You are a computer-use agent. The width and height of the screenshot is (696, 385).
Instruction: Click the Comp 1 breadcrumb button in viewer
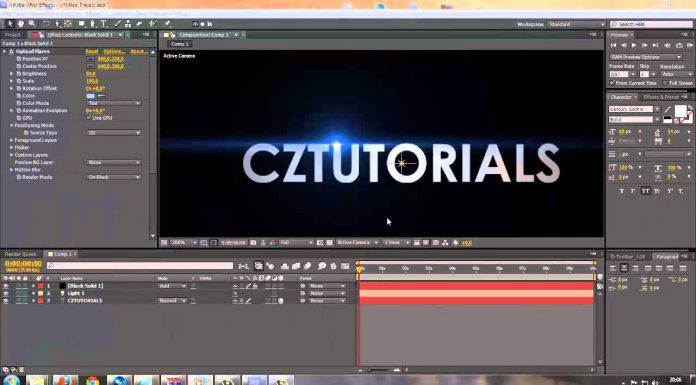(x=180, y=44)
